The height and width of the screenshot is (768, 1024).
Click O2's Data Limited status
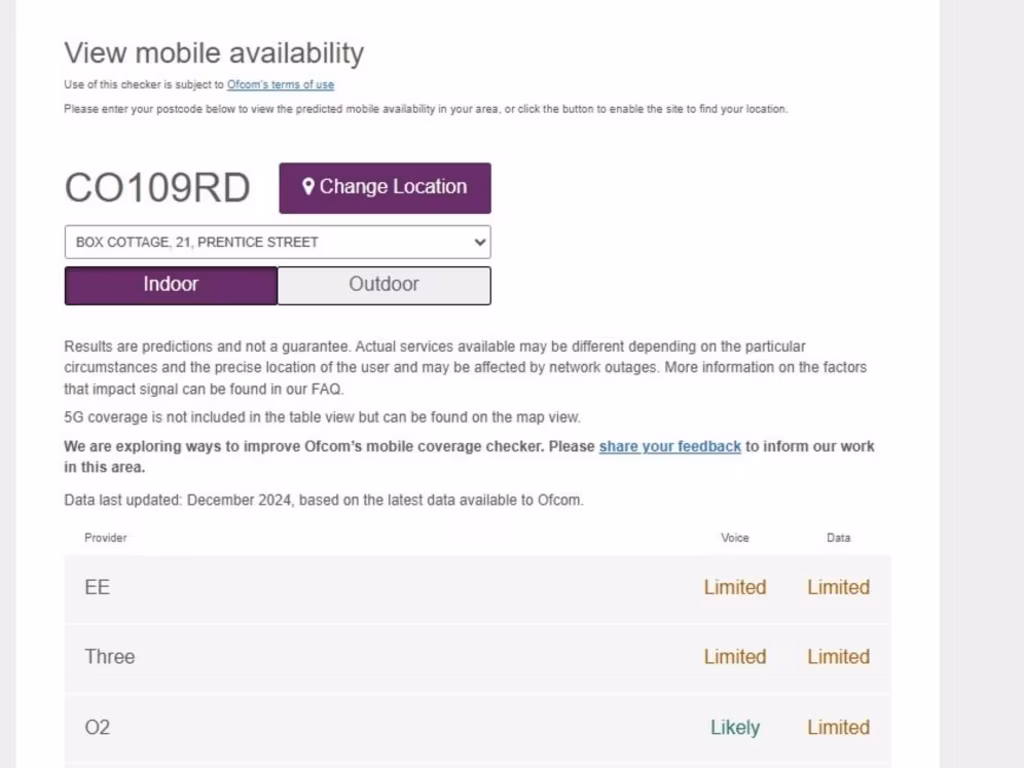(x=838, y=727)
